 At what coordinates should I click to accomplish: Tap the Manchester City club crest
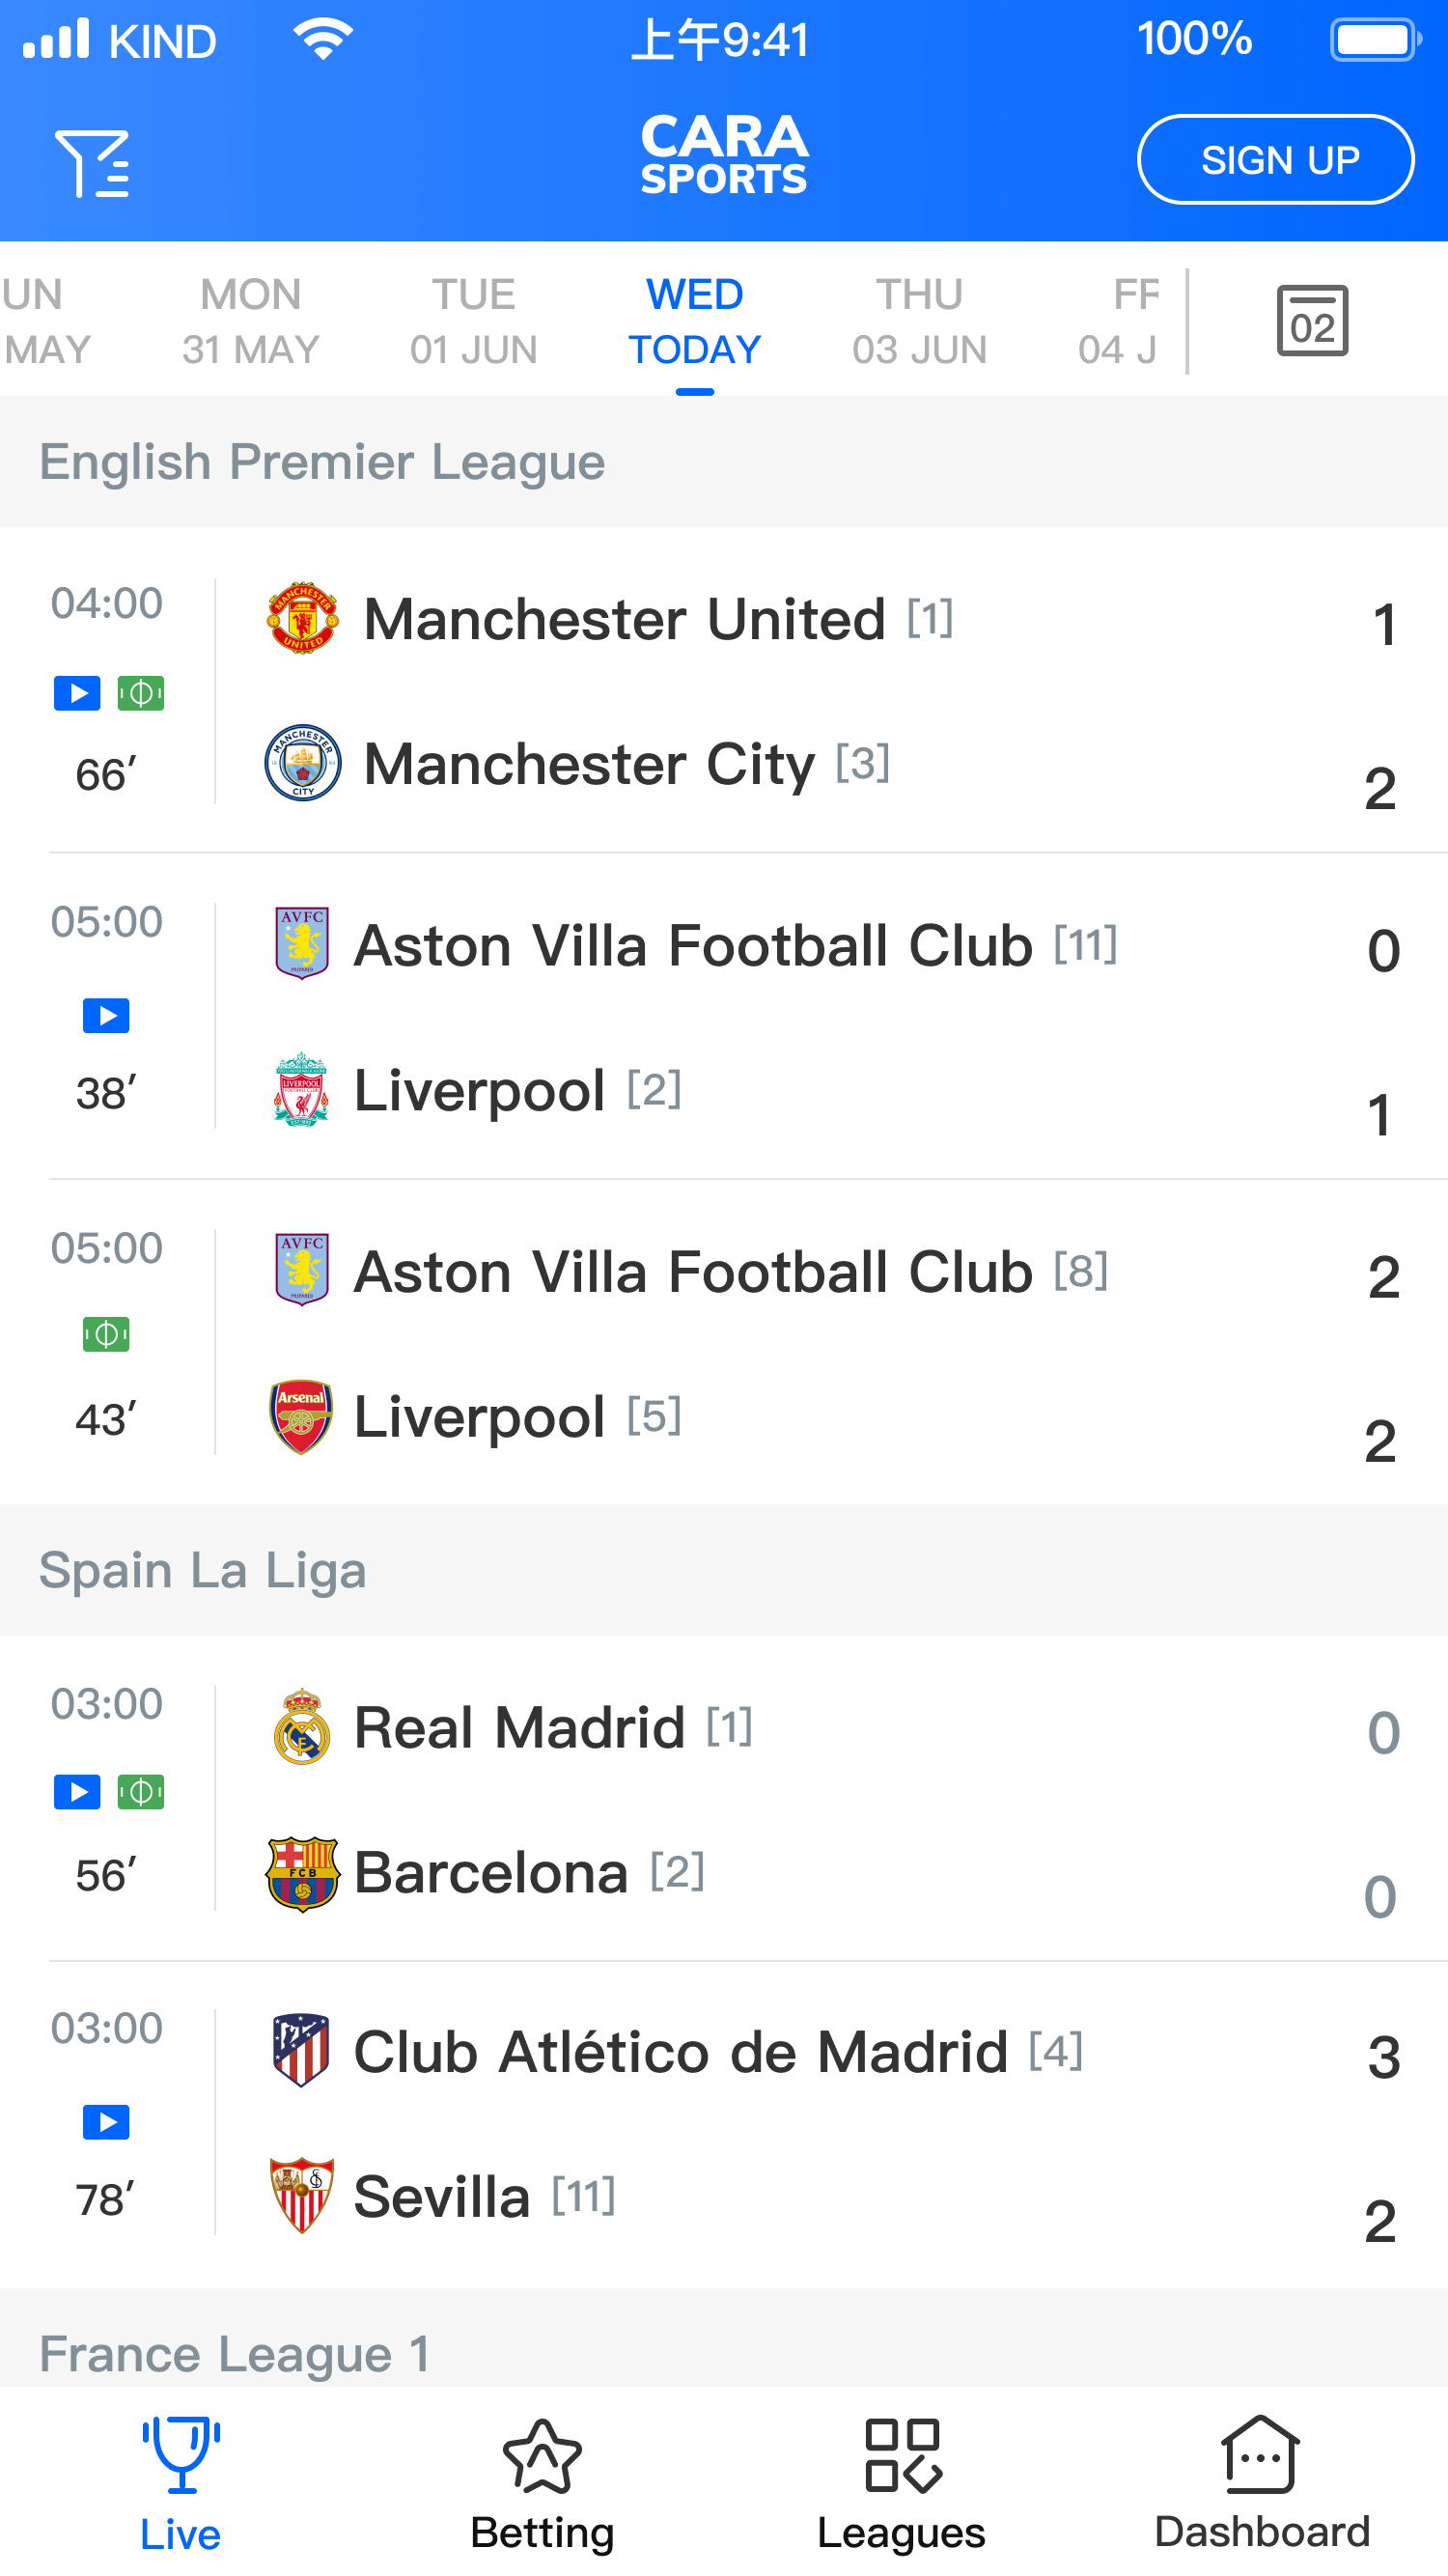[302, 763]
